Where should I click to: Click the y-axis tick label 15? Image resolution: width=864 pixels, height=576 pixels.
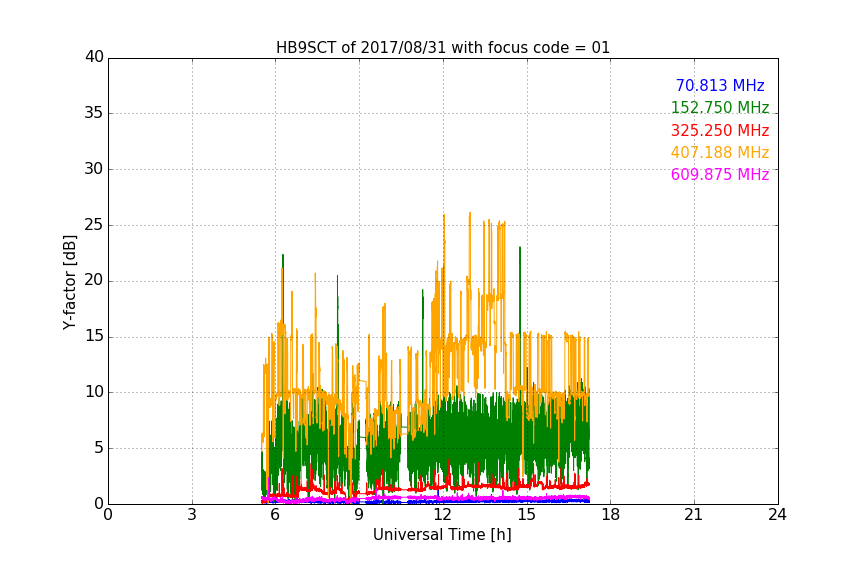94,336
